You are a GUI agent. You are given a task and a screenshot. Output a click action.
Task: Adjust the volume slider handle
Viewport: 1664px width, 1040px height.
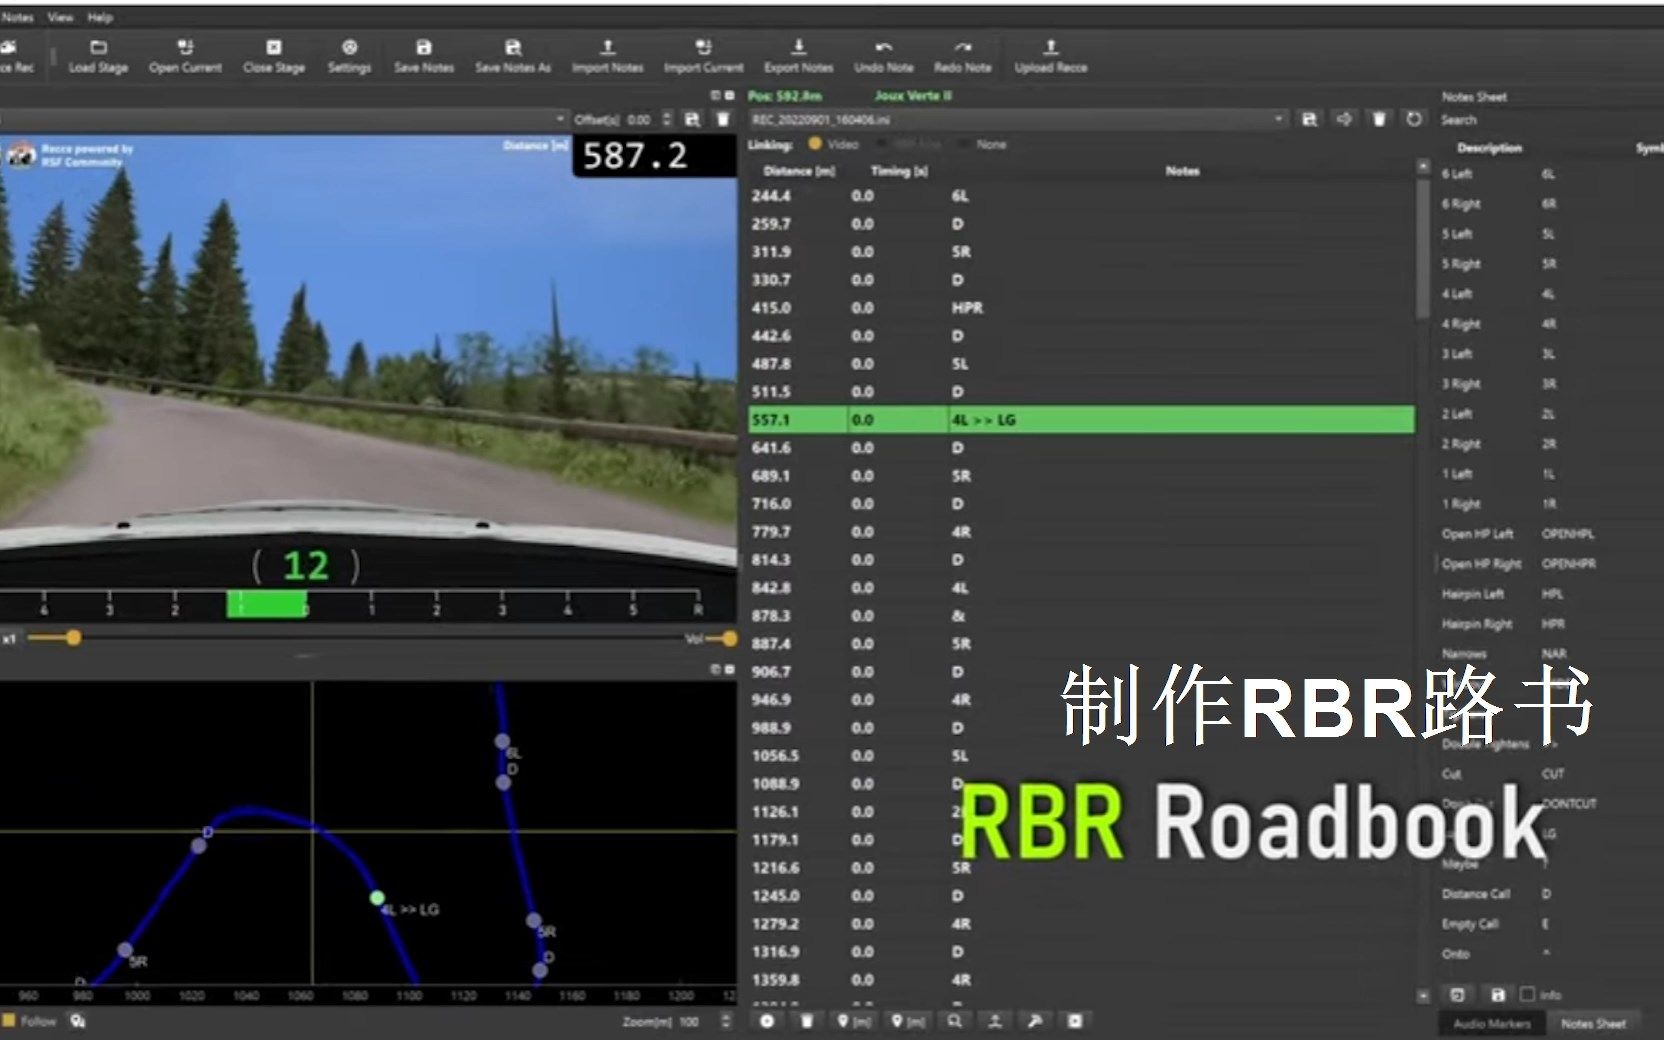[x=729, y=638]
